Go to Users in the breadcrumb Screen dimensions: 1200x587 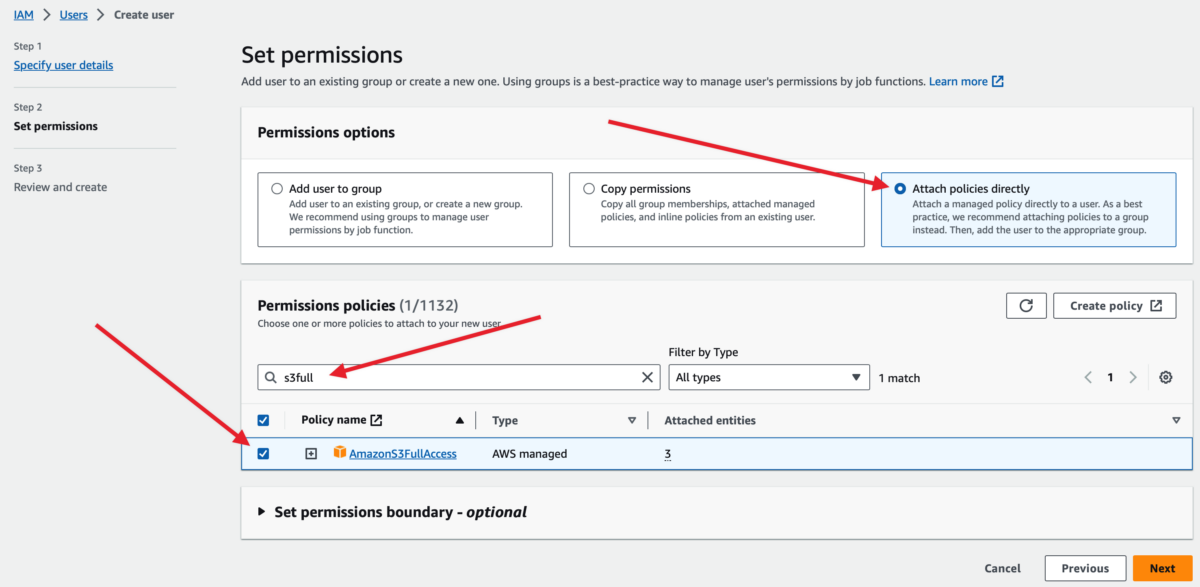tap(73, 15)
